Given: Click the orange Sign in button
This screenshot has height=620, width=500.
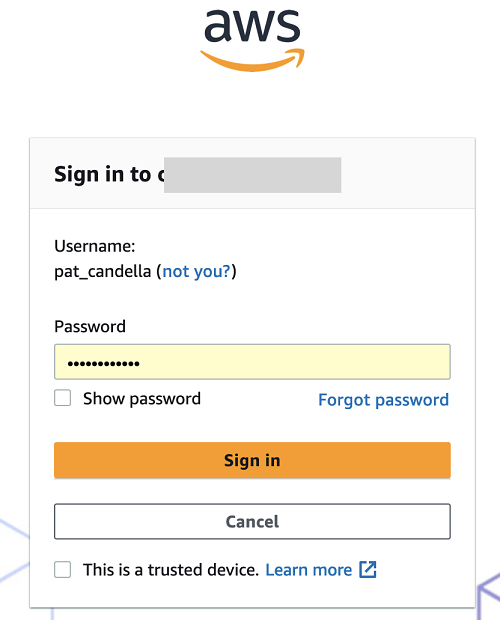Looking at the screenshot, I should (x=252, y=460).
